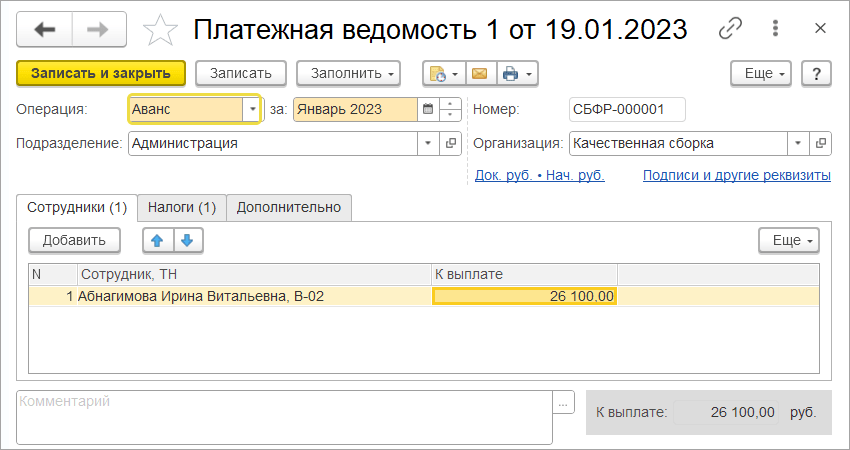The height and width of the screenshot is (450, 850).
Task: Open the printer icon print menu
Action: point(517,73)
